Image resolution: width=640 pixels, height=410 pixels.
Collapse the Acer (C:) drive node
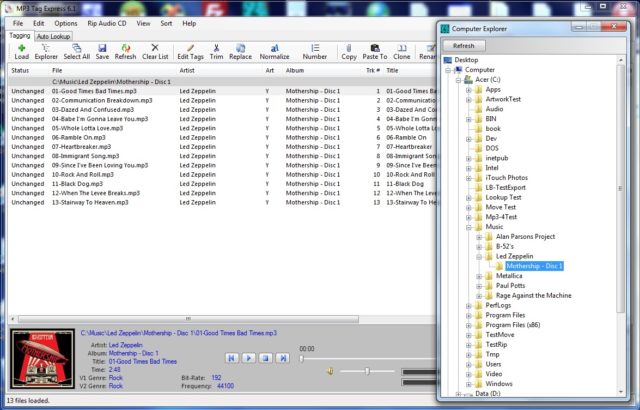point(458,80)
